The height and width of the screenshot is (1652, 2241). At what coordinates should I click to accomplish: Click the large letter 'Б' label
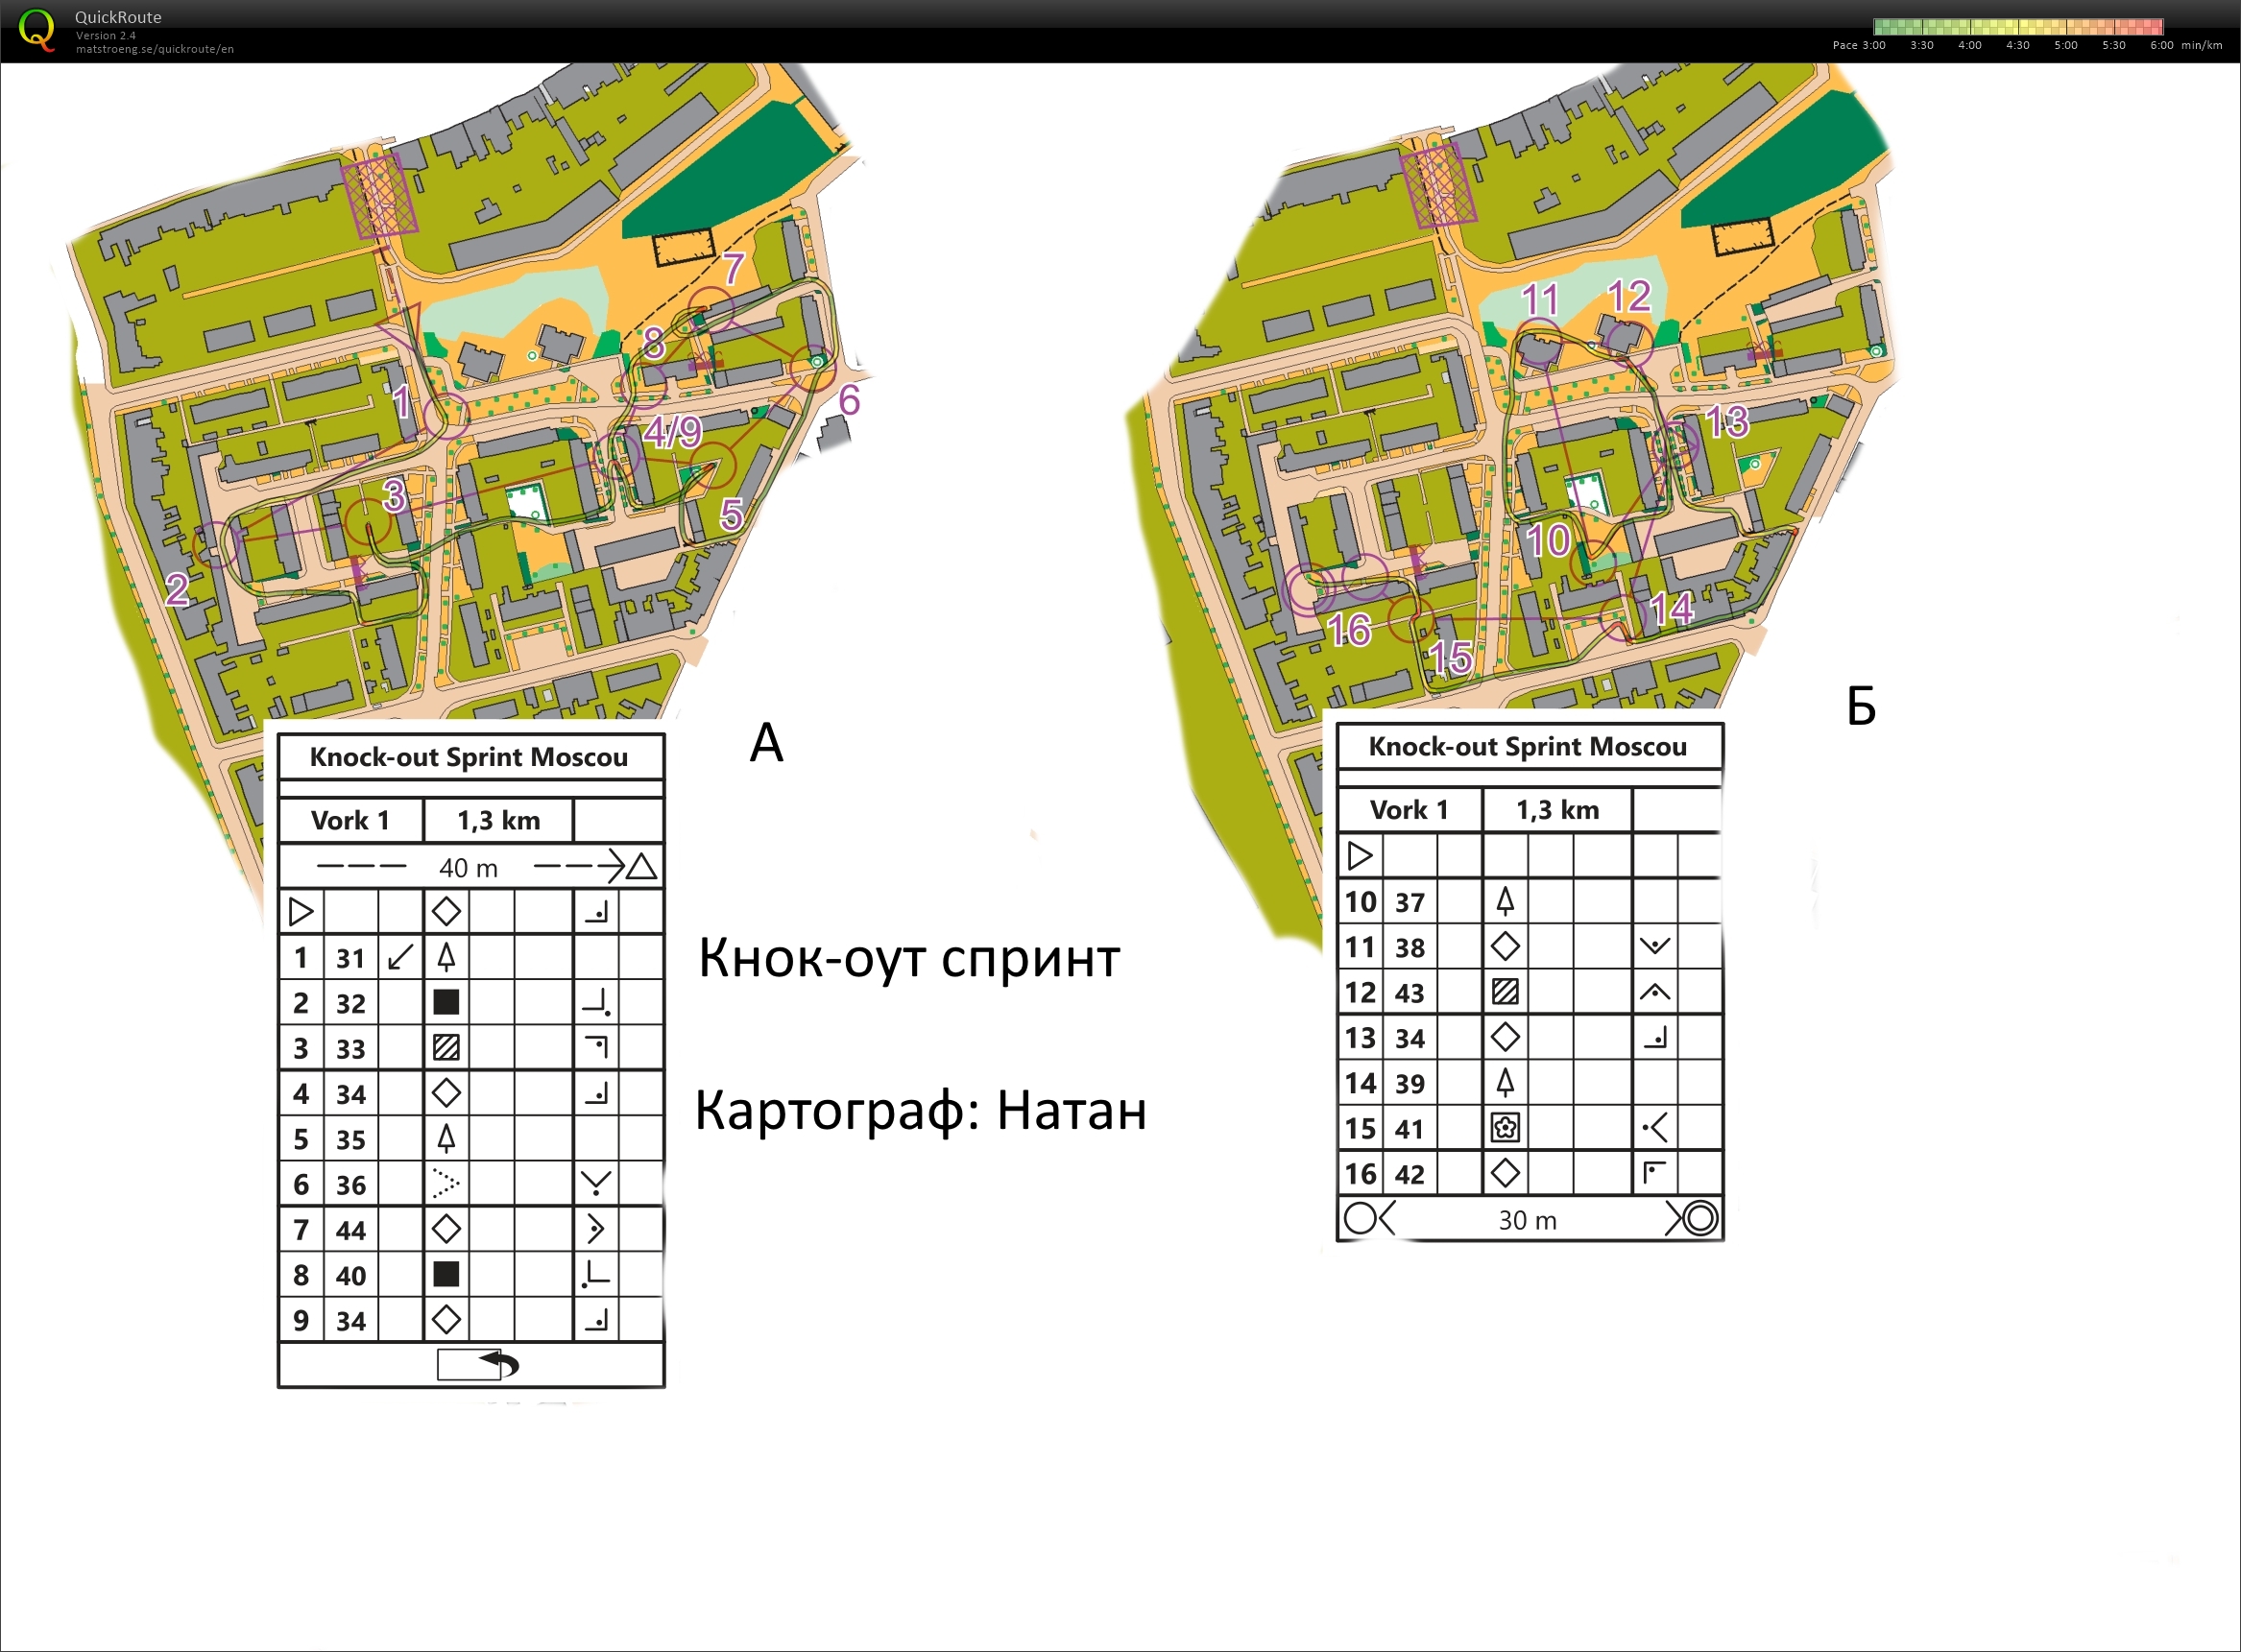1861,706
